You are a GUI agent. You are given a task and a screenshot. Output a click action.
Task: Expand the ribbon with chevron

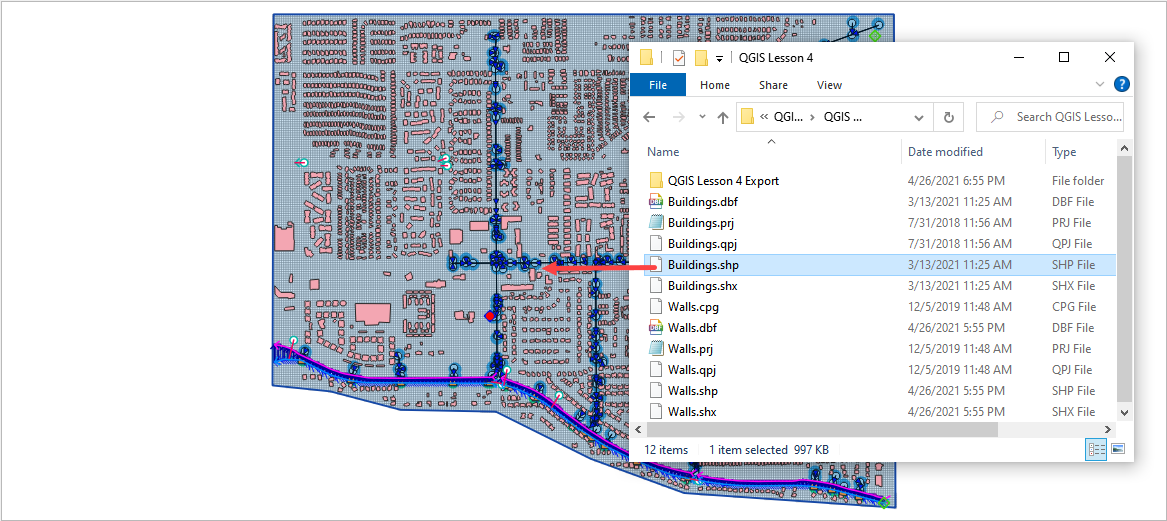(1100, 85)
